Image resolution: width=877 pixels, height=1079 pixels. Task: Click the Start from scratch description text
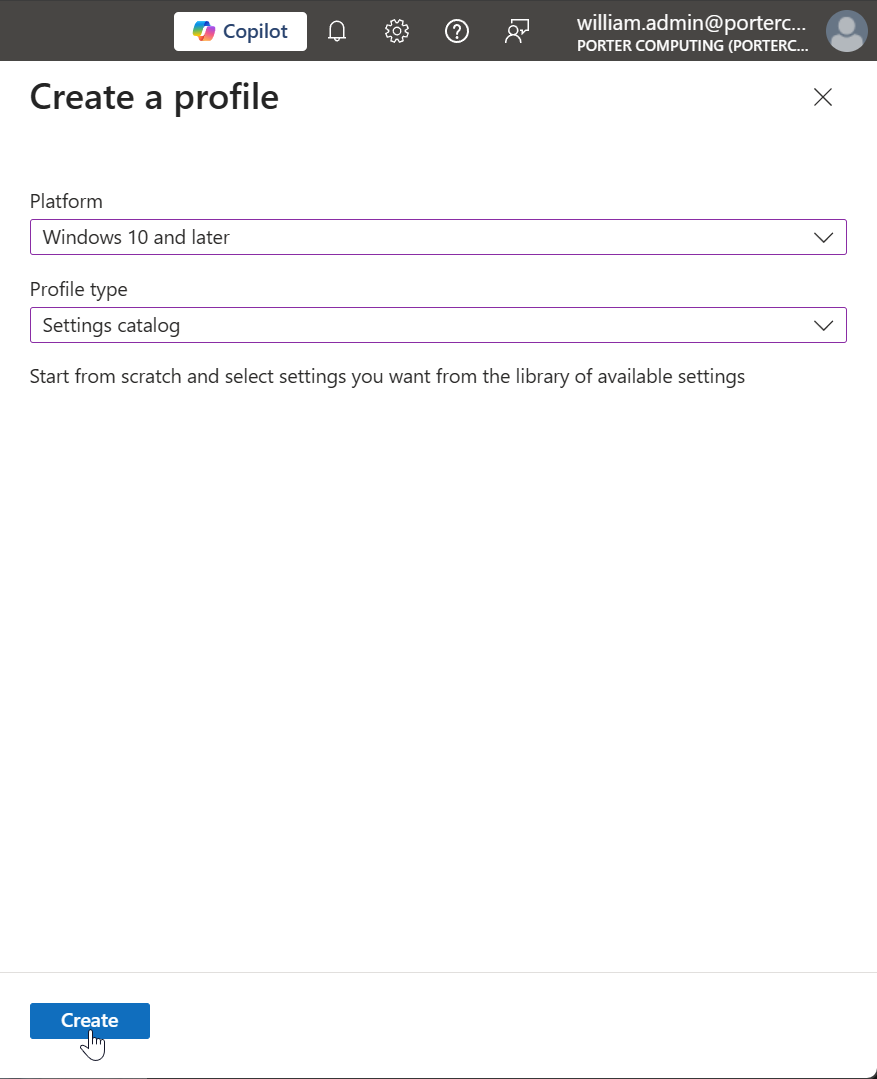point(387,377)
